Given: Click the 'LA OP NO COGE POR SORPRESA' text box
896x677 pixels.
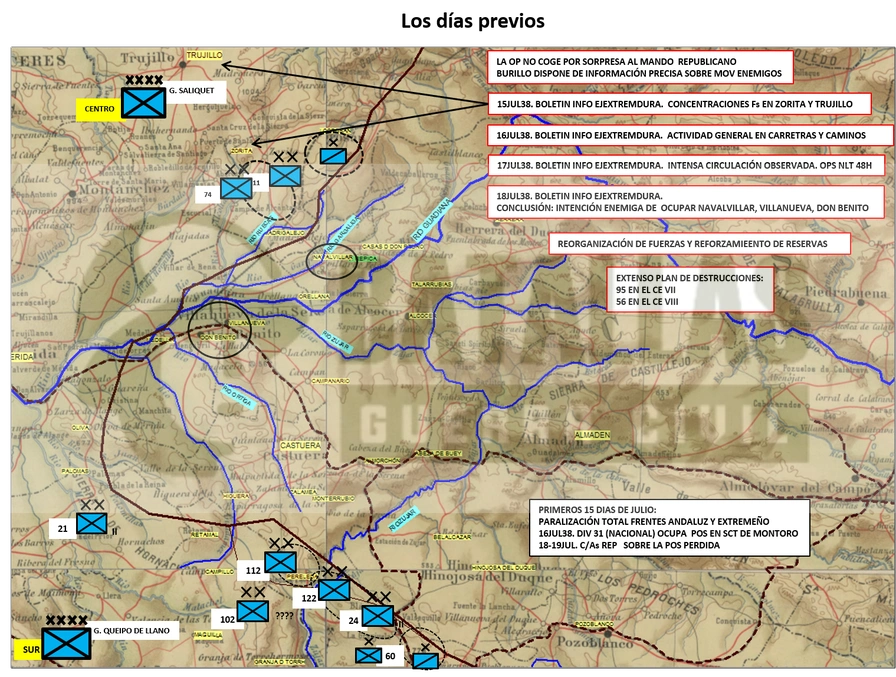Looking at the screenshot, I should 641,67.
